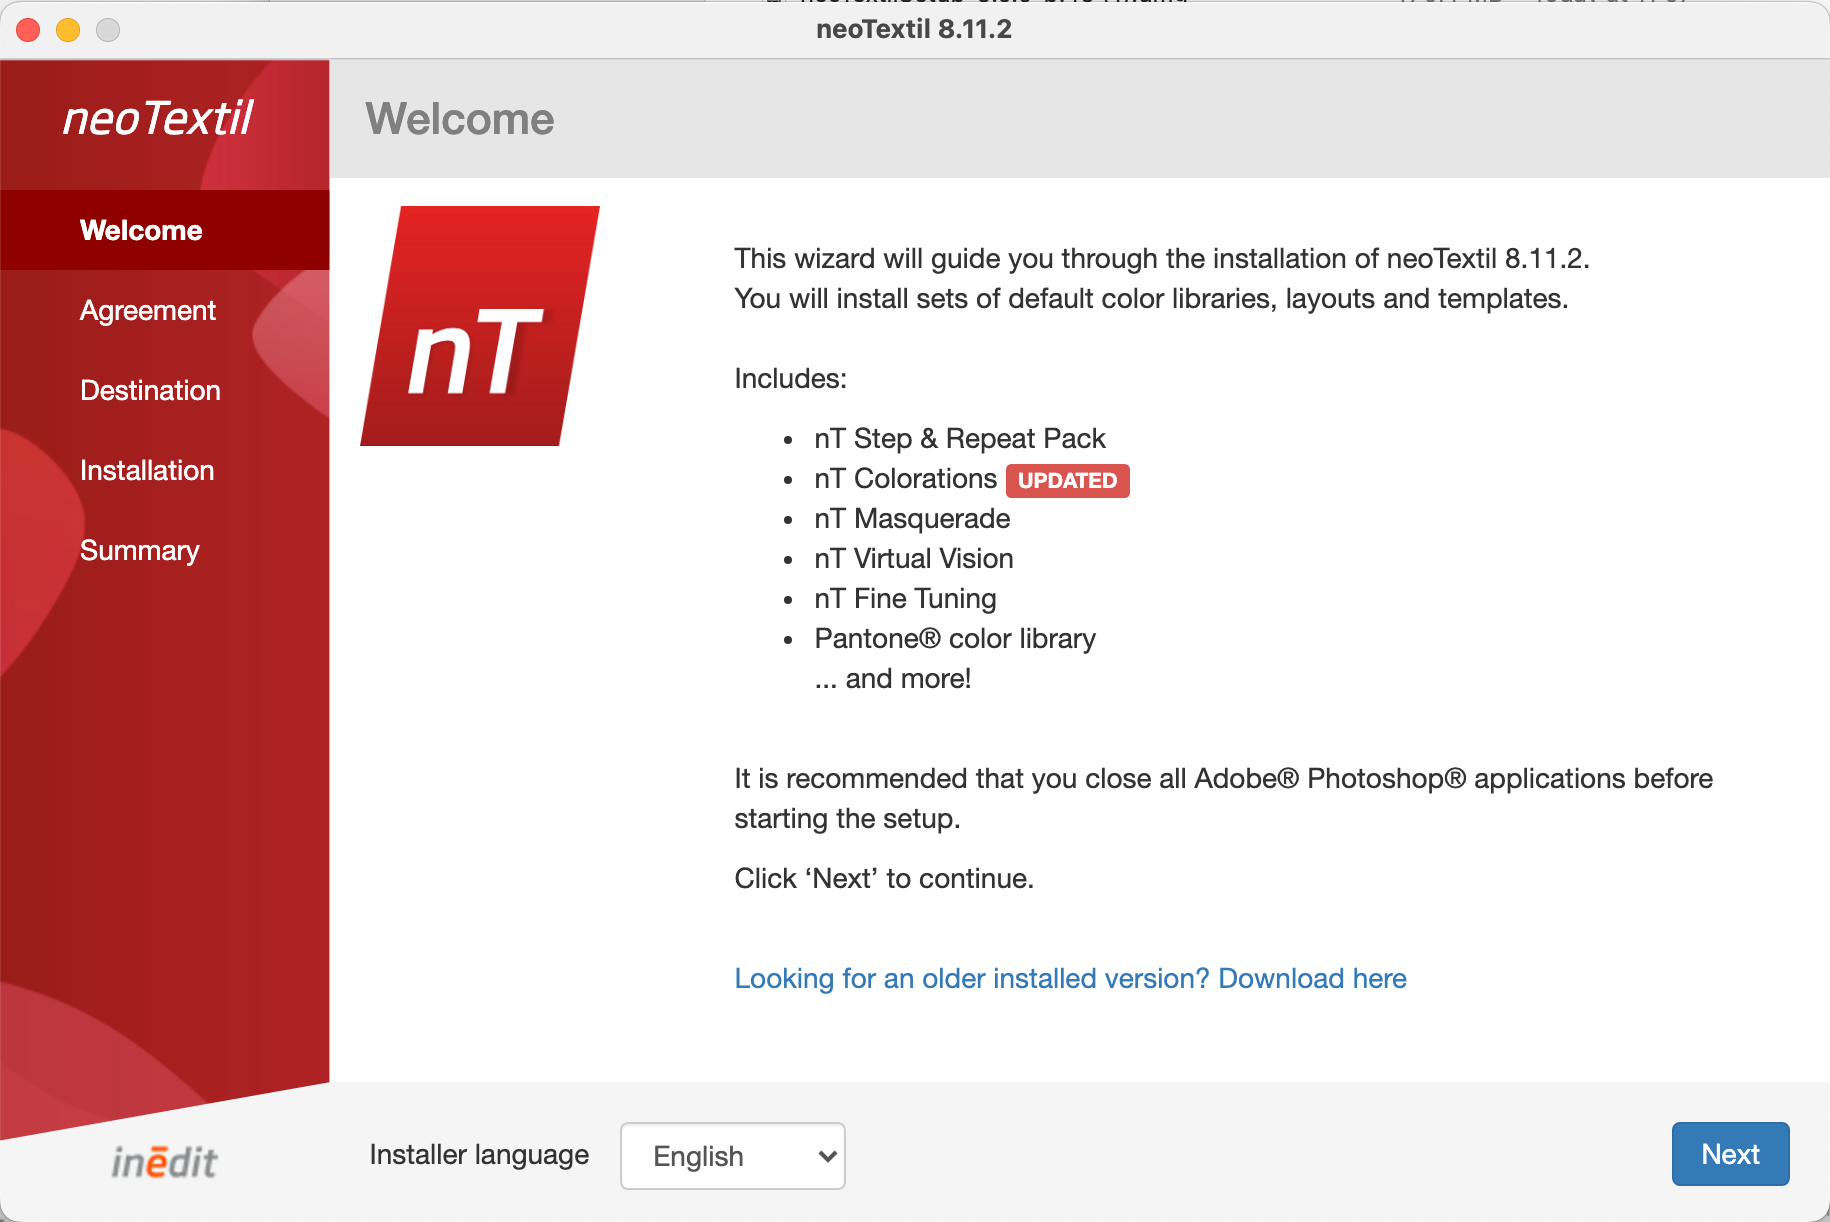Click the 'Includes:' label
The width and height of the screenshot is (1830, 1222).
click(x=790, y=378)
